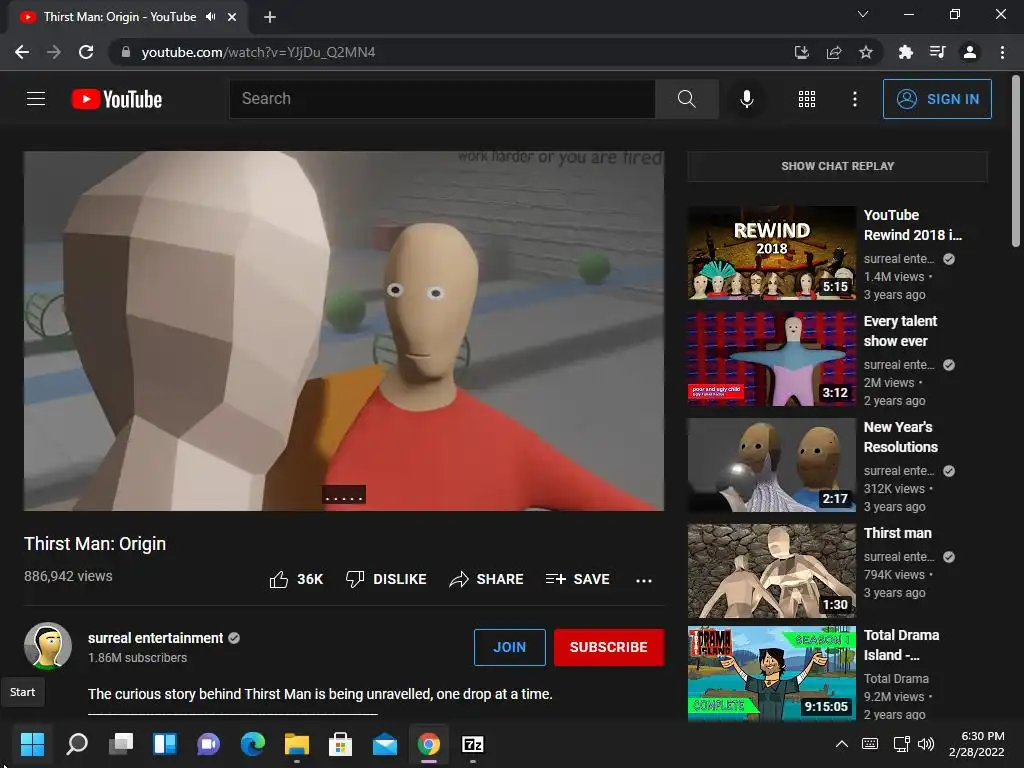Open Chrome three-dot menu
1024x768 pixels.
tap(1002, 52)
